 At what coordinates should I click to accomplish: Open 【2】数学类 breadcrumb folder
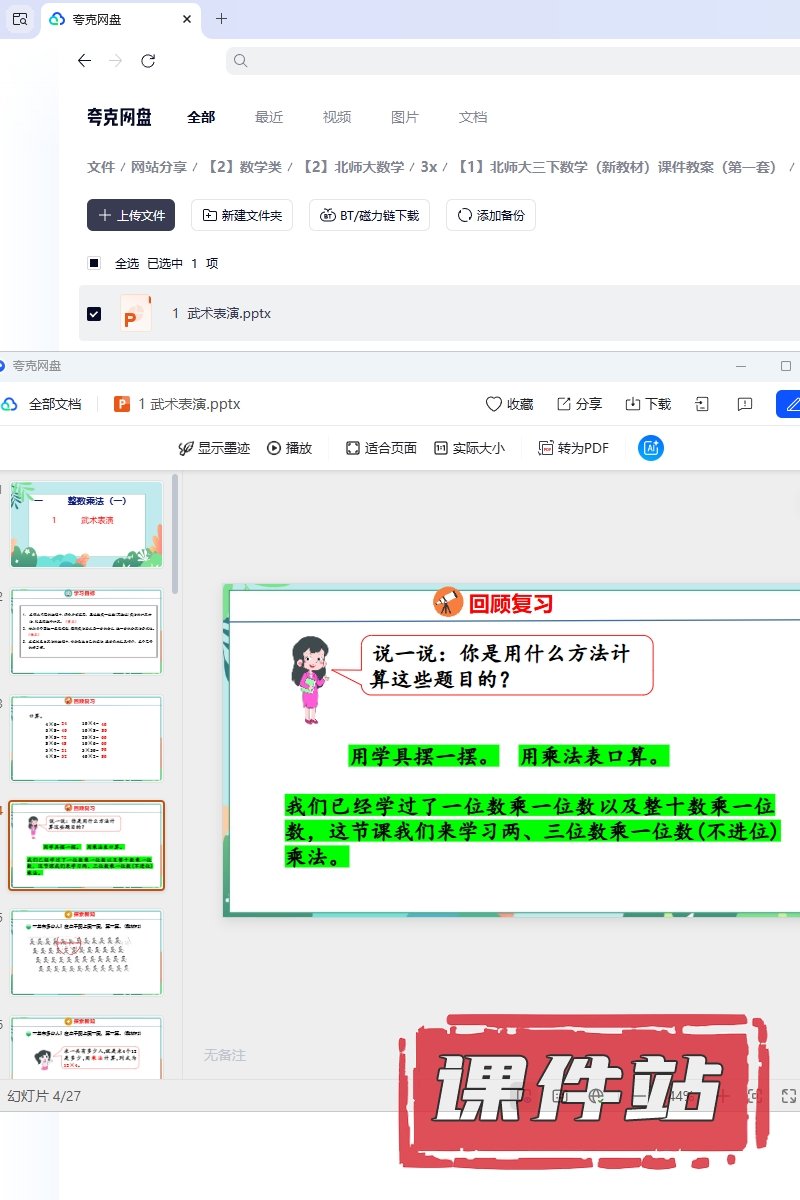point(244,167)
